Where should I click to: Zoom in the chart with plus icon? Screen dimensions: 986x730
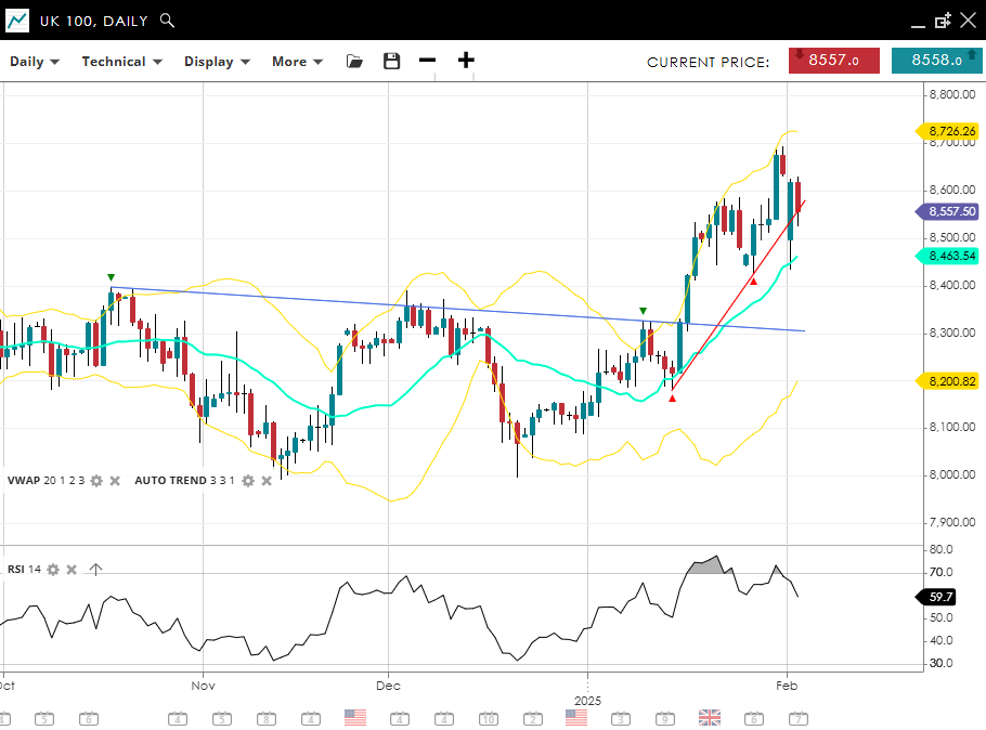point(466,60)
